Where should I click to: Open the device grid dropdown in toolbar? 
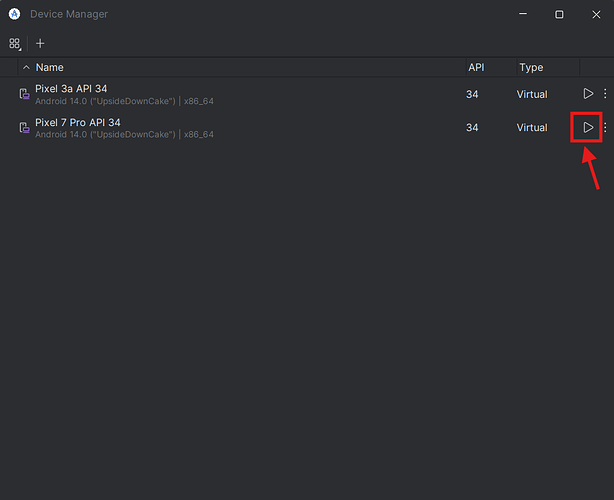tap(15, 44)
